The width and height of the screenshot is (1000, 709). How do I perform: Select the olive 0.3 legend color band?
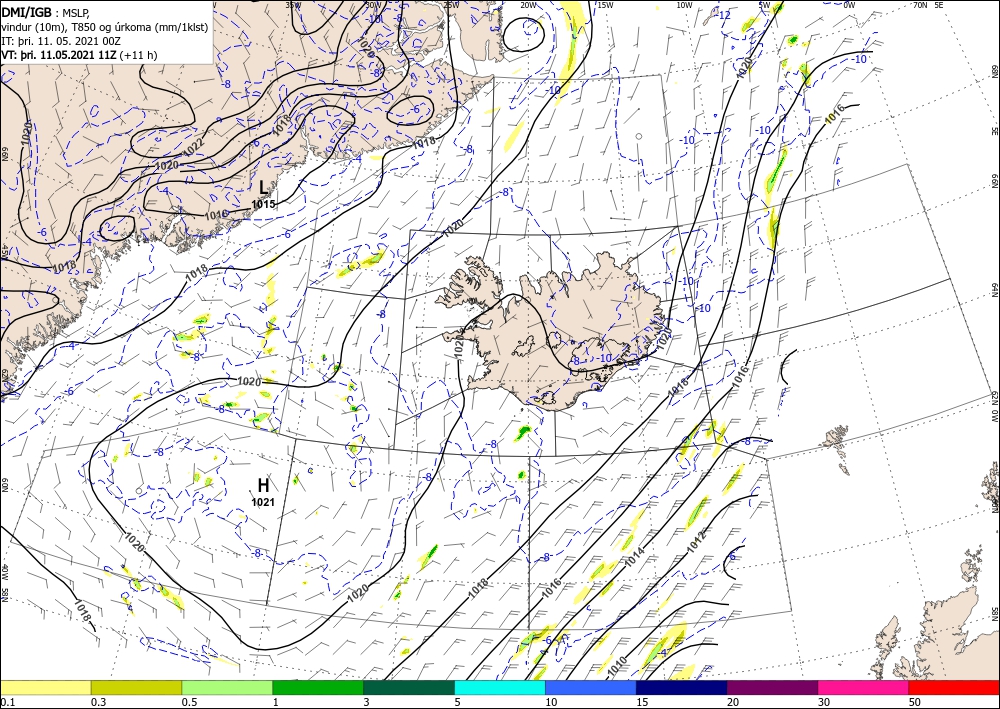[136, 687]
